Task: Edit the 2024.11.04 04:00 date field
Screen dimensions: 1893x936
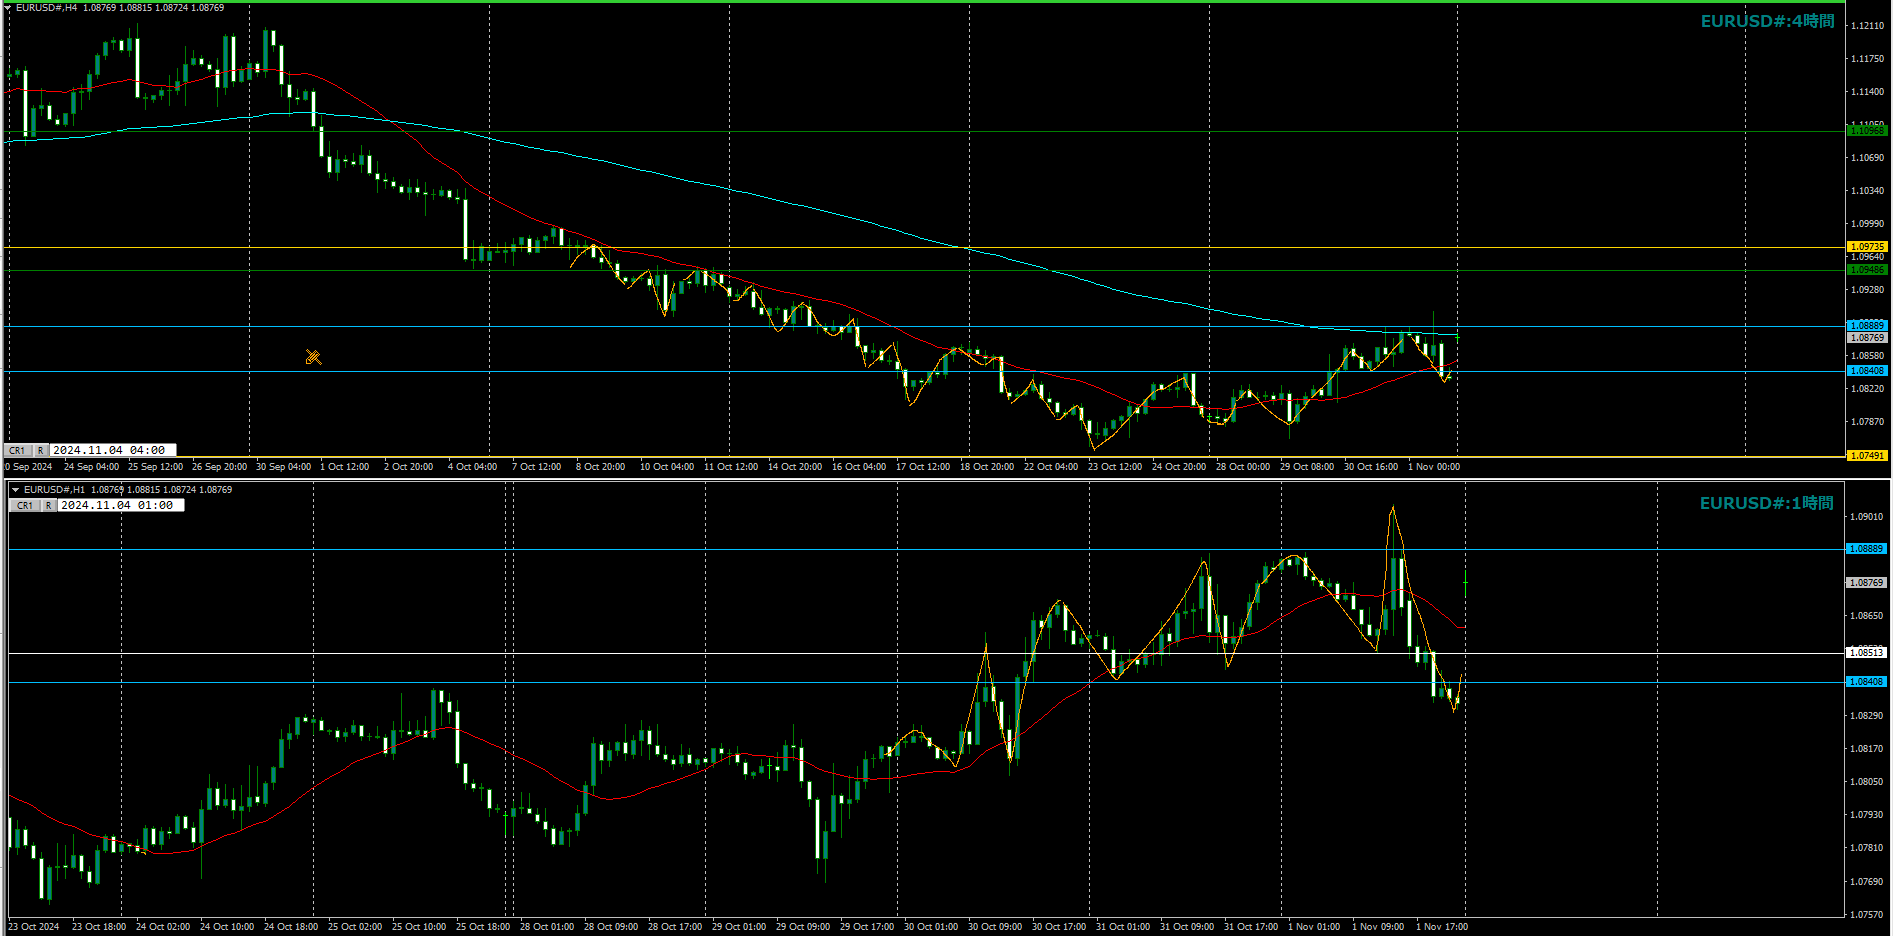Action: (111, 451)
